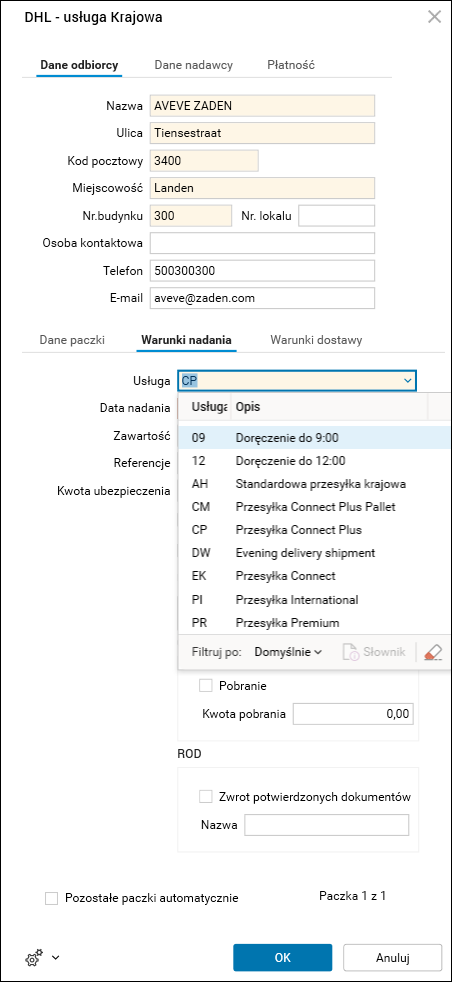Select service 09 Doręczenie do 9:00
The height and width of the screenshot is (982, 452).
314,438
